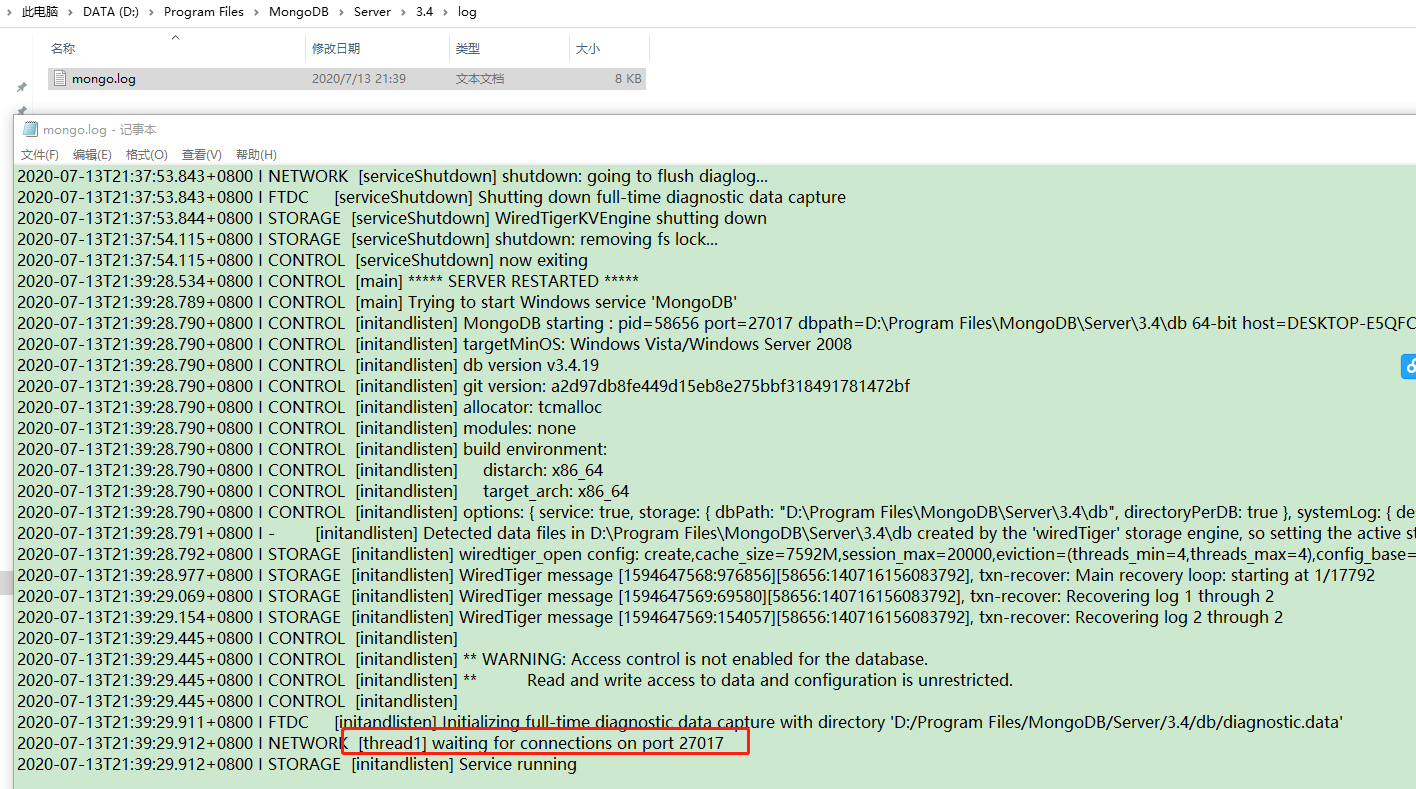
Task: Open the 格式(O) menu in Notepad
Action: coord(146,154)
